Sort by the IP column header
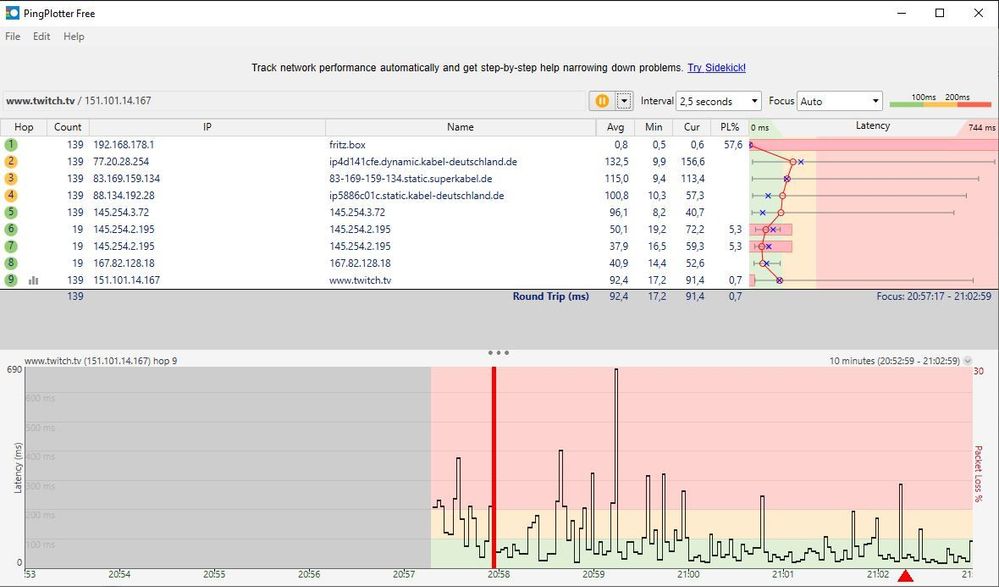This screenshot has width=999, height=587. click(x=207, y=127)
